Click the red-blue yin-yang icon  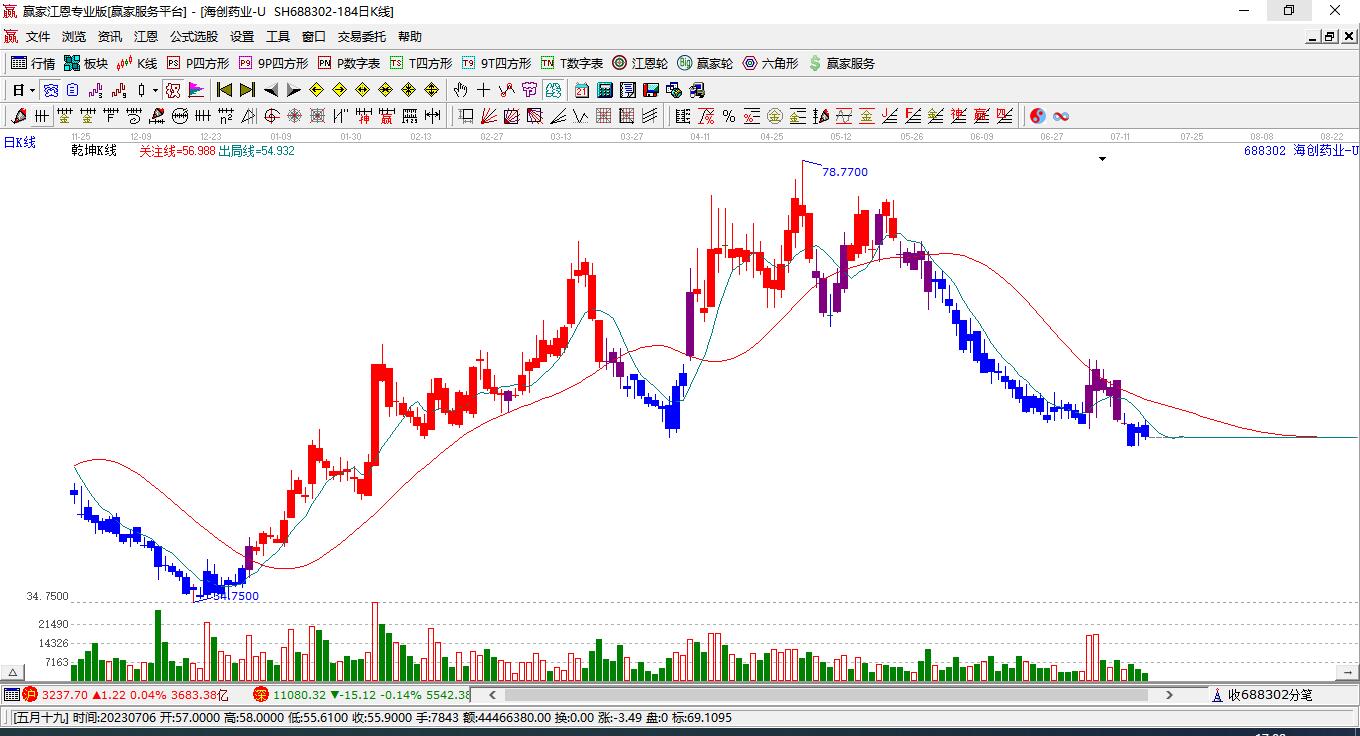(x=1038, y=116)
